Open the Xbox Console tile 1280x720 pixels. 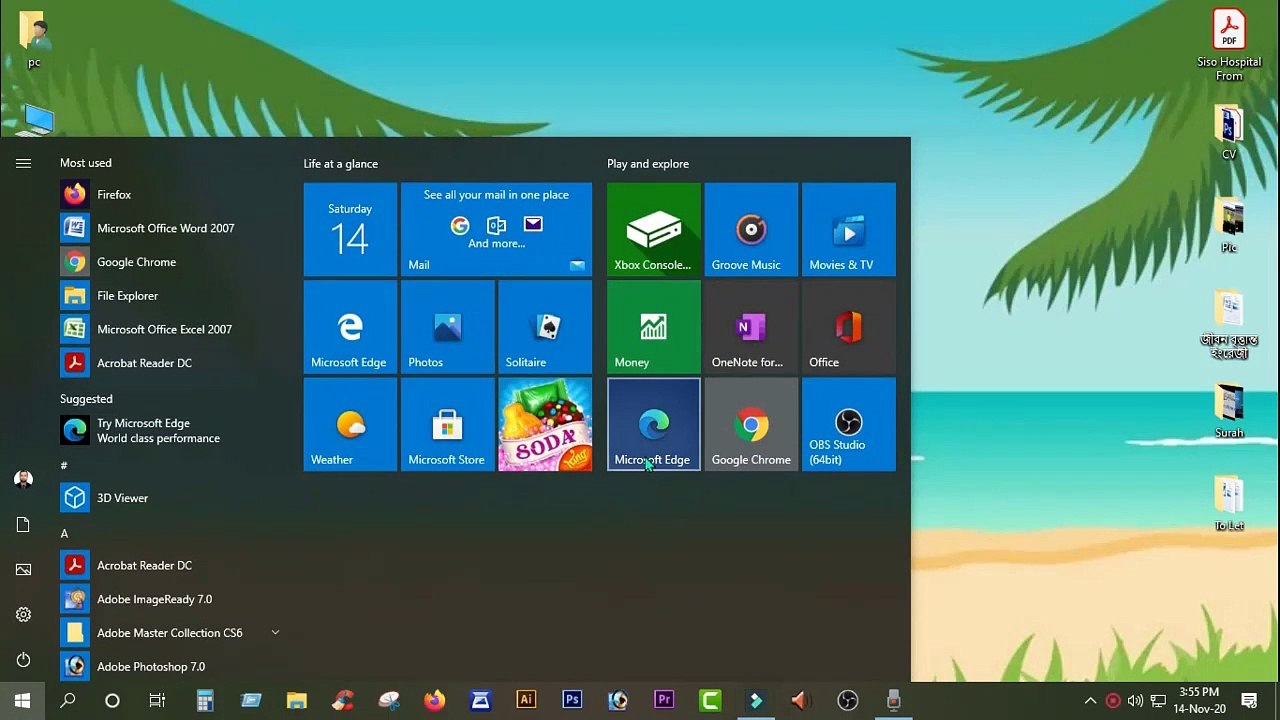tap(654, 229)
